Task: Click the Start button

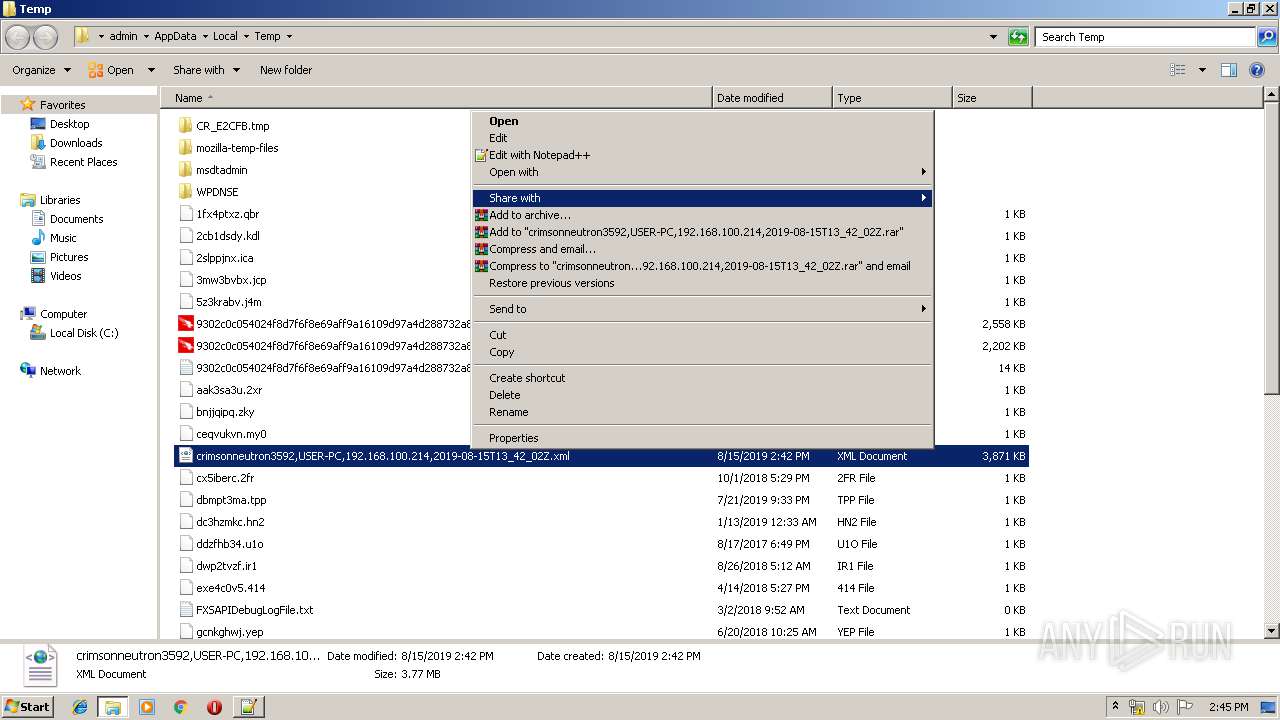Action: [28, 707]
